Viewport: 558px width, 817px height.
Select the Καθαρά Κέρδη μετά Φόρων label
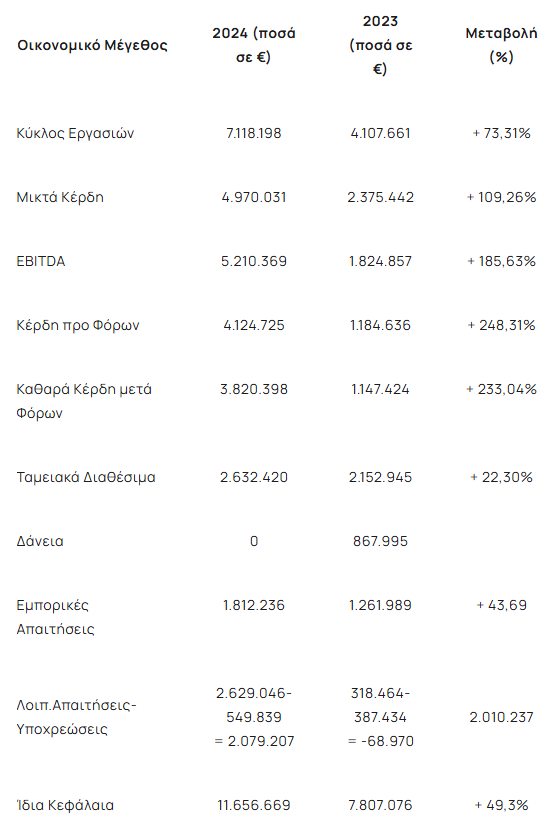tap(84, 401)
